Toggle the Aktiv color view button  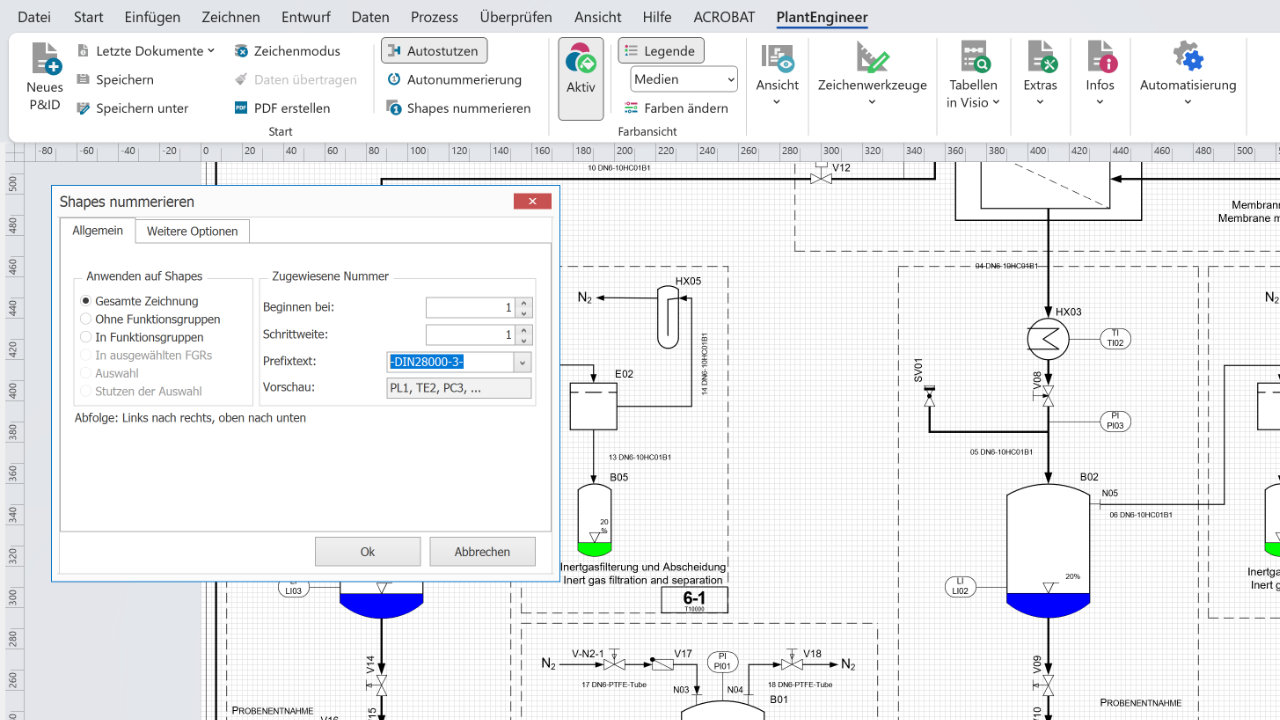(581, 79)
